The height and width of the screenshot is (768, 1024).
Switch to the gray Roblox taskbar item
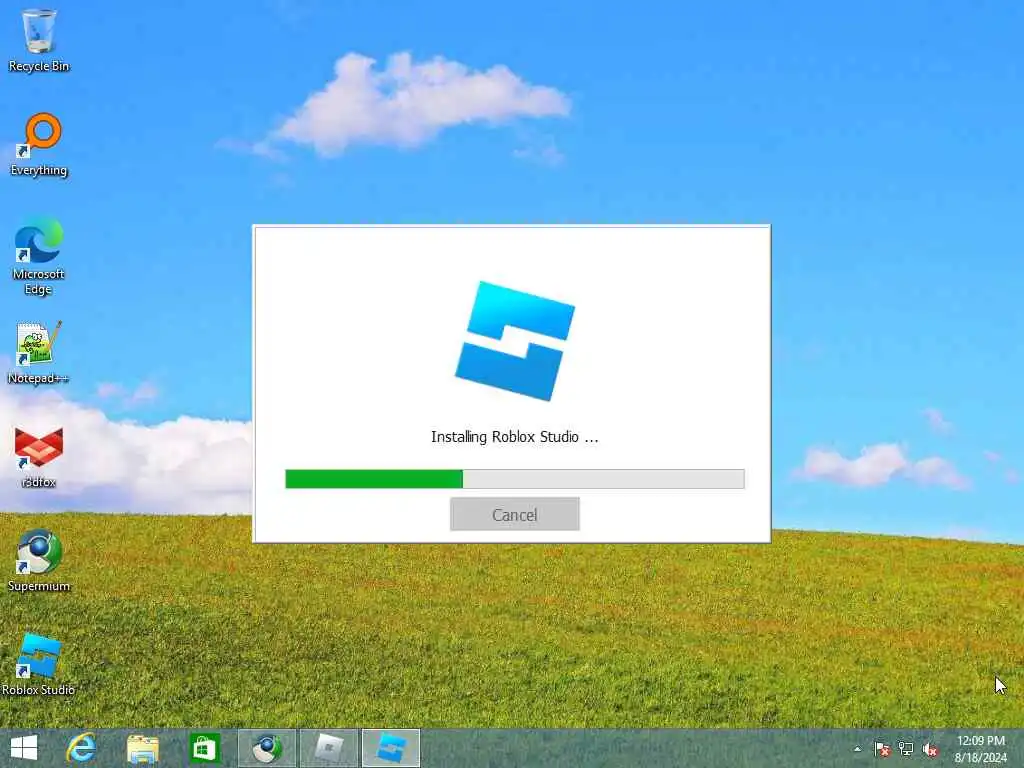pyautogui.click(x=328, y=748)
